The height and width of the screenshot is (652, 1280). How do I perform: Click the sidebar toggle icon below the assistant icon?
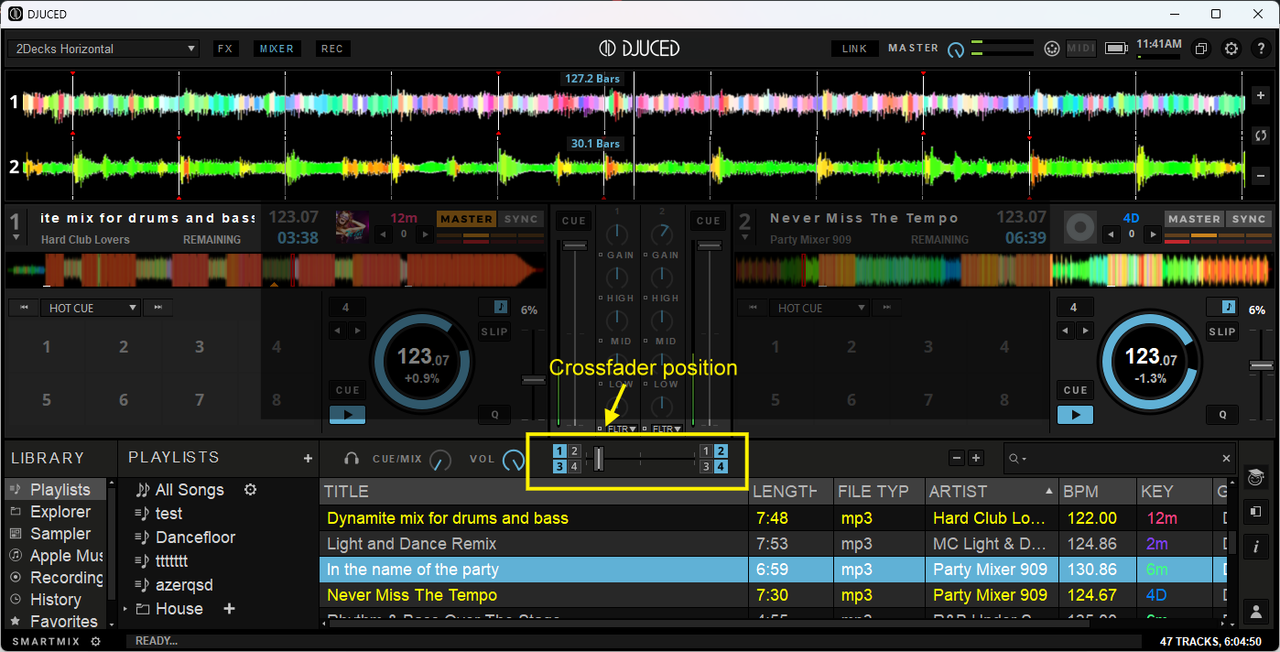(1255, 512)
